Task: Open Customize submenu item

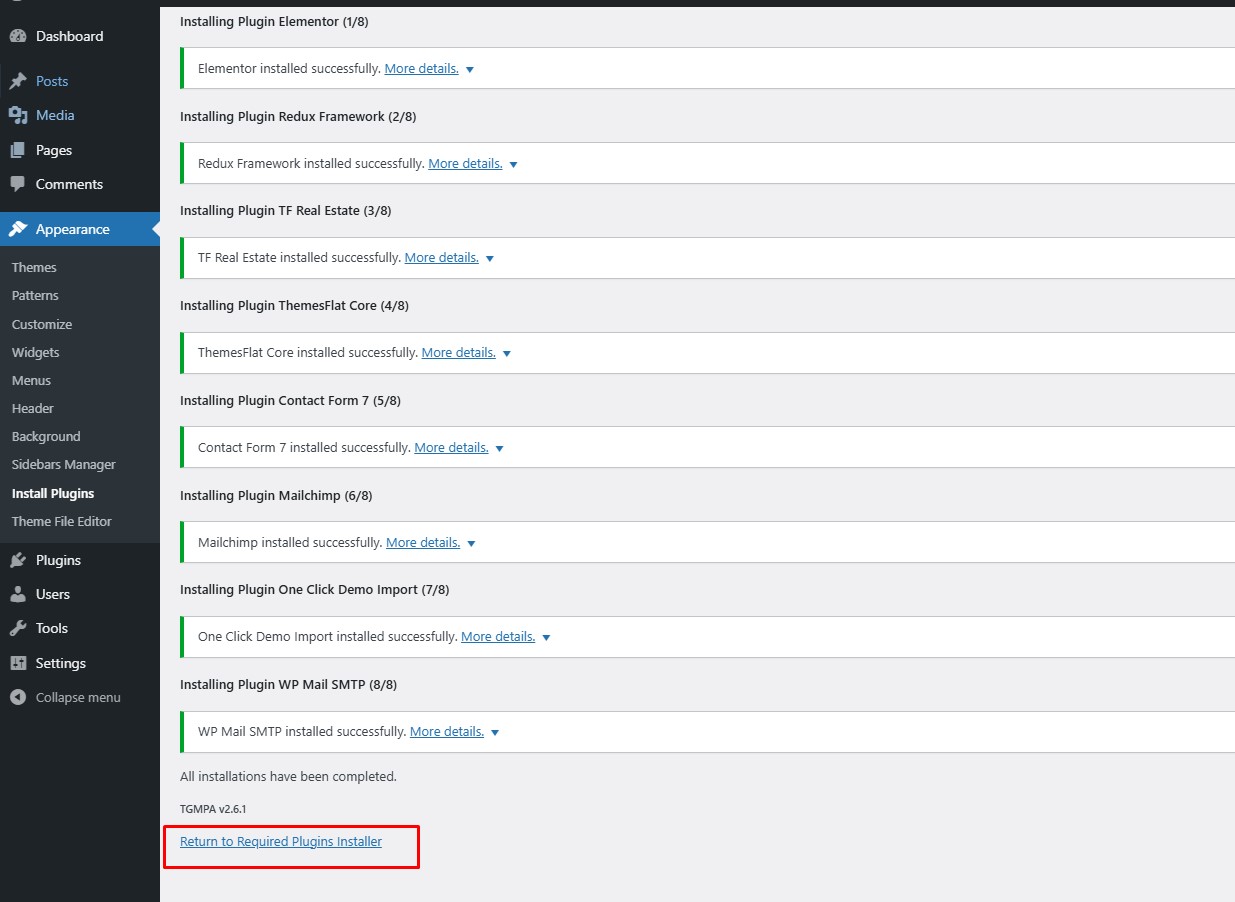Action: coord(42,324)
